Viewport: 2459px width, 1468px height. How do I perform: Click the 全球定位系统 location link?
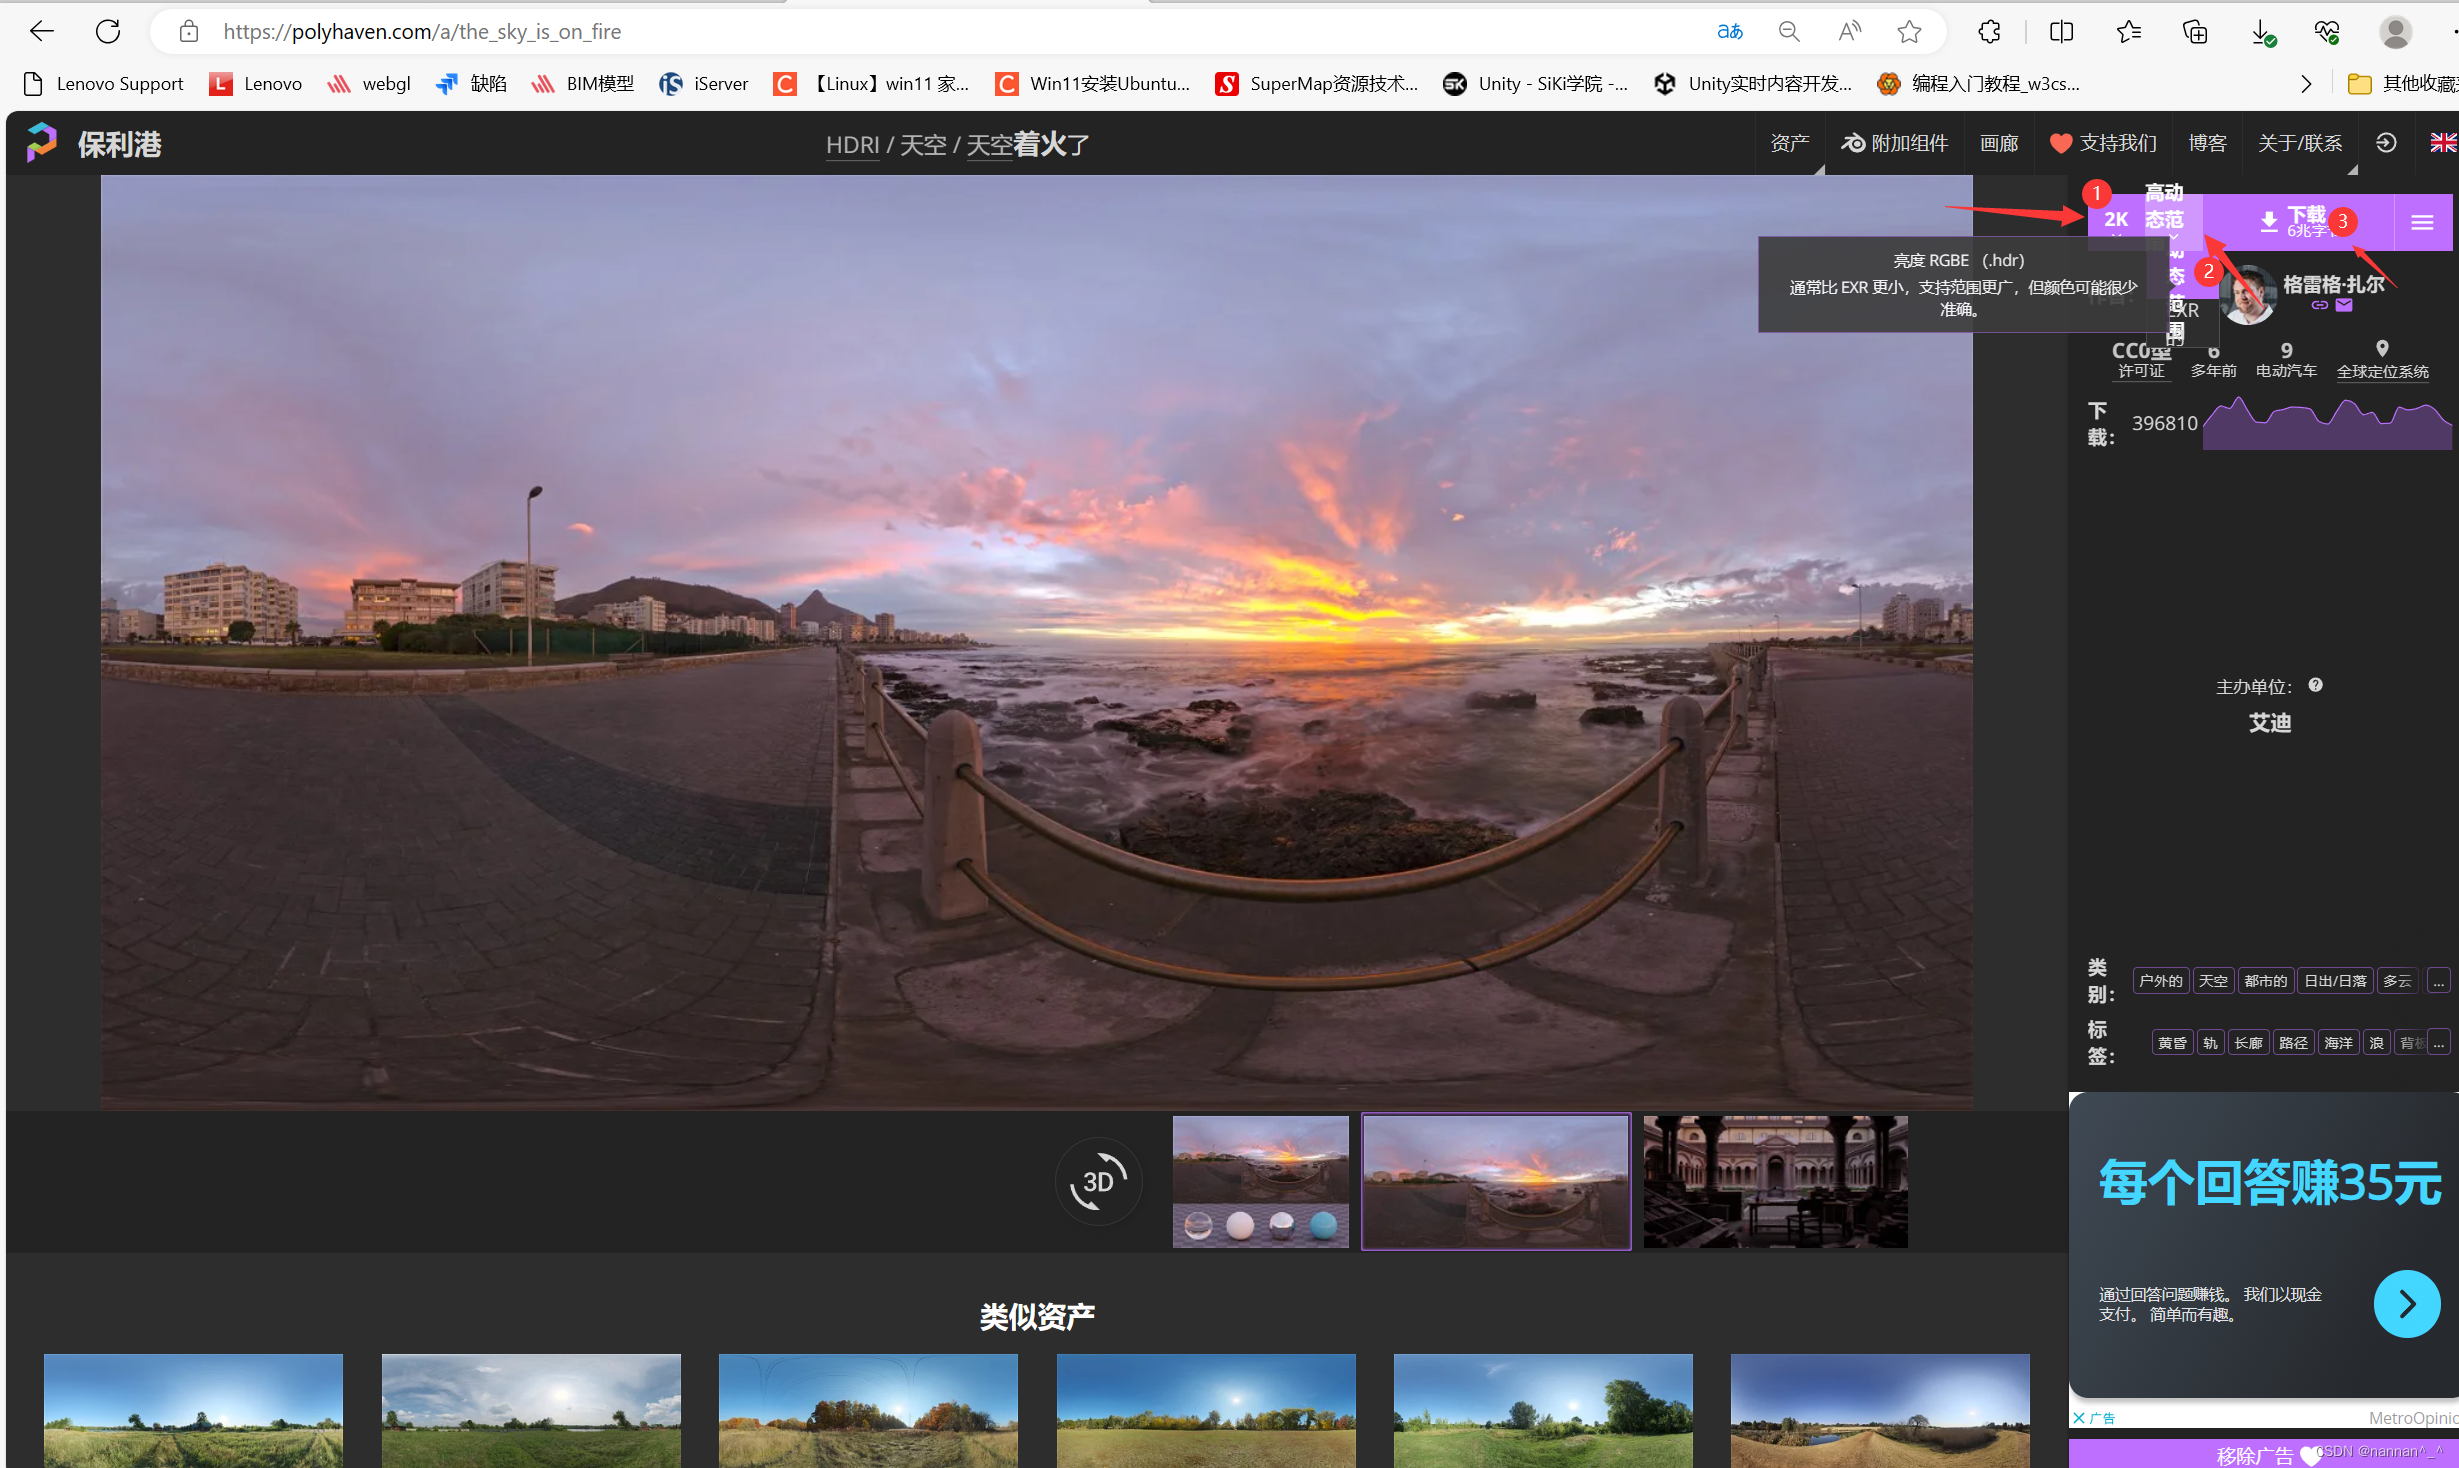tap(2382, 371)
